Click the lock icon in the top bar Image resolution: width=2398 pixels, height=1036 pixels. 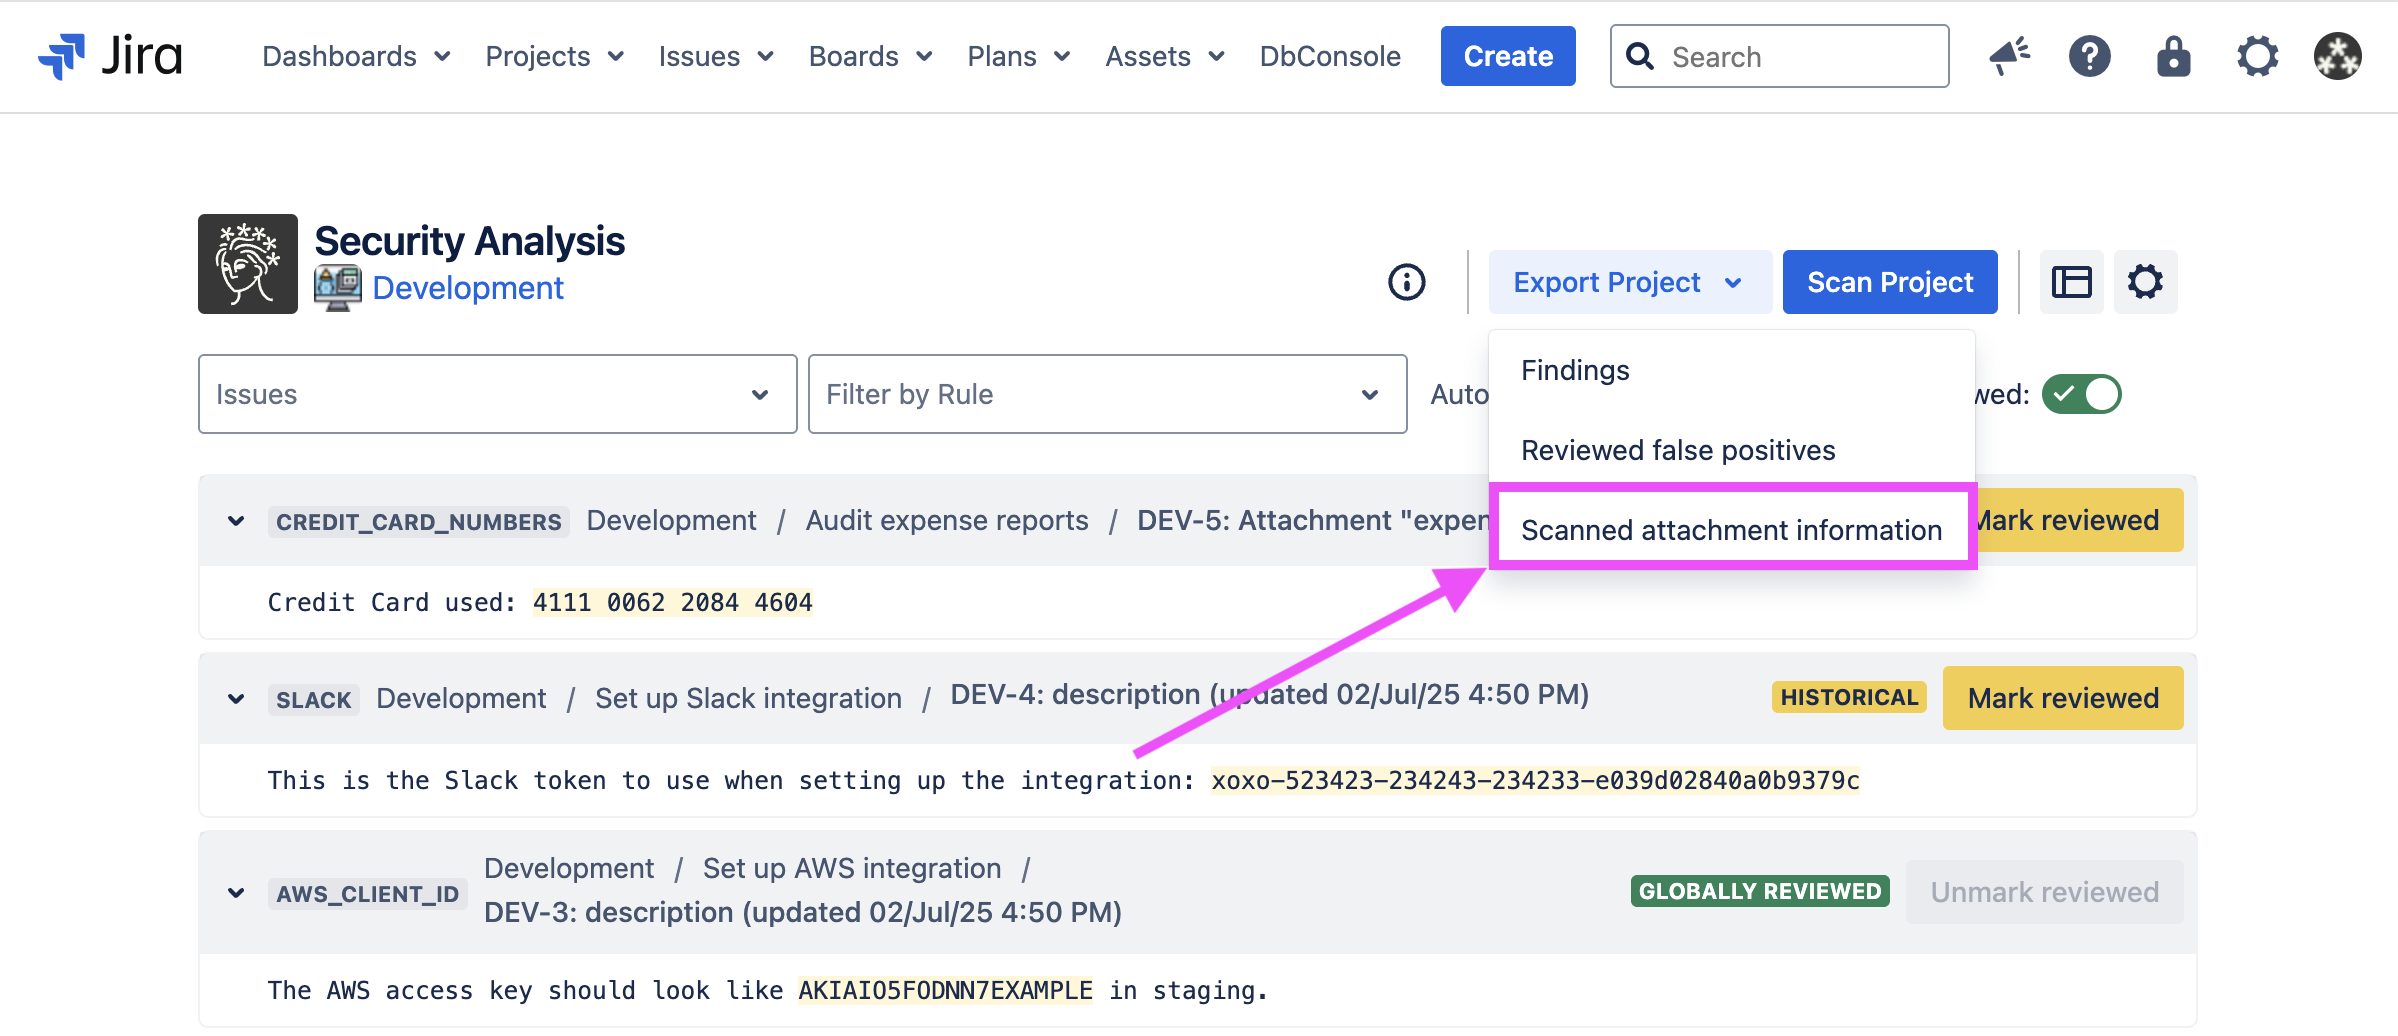click(x=2173, y=56)
